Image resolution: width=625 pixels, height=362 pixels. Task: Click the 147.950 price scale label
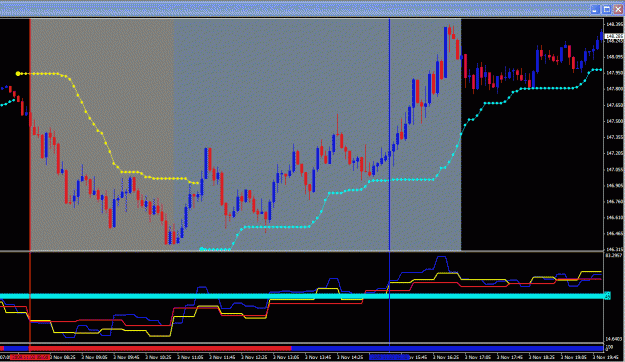pyautogui.click(x=615, y=73)
